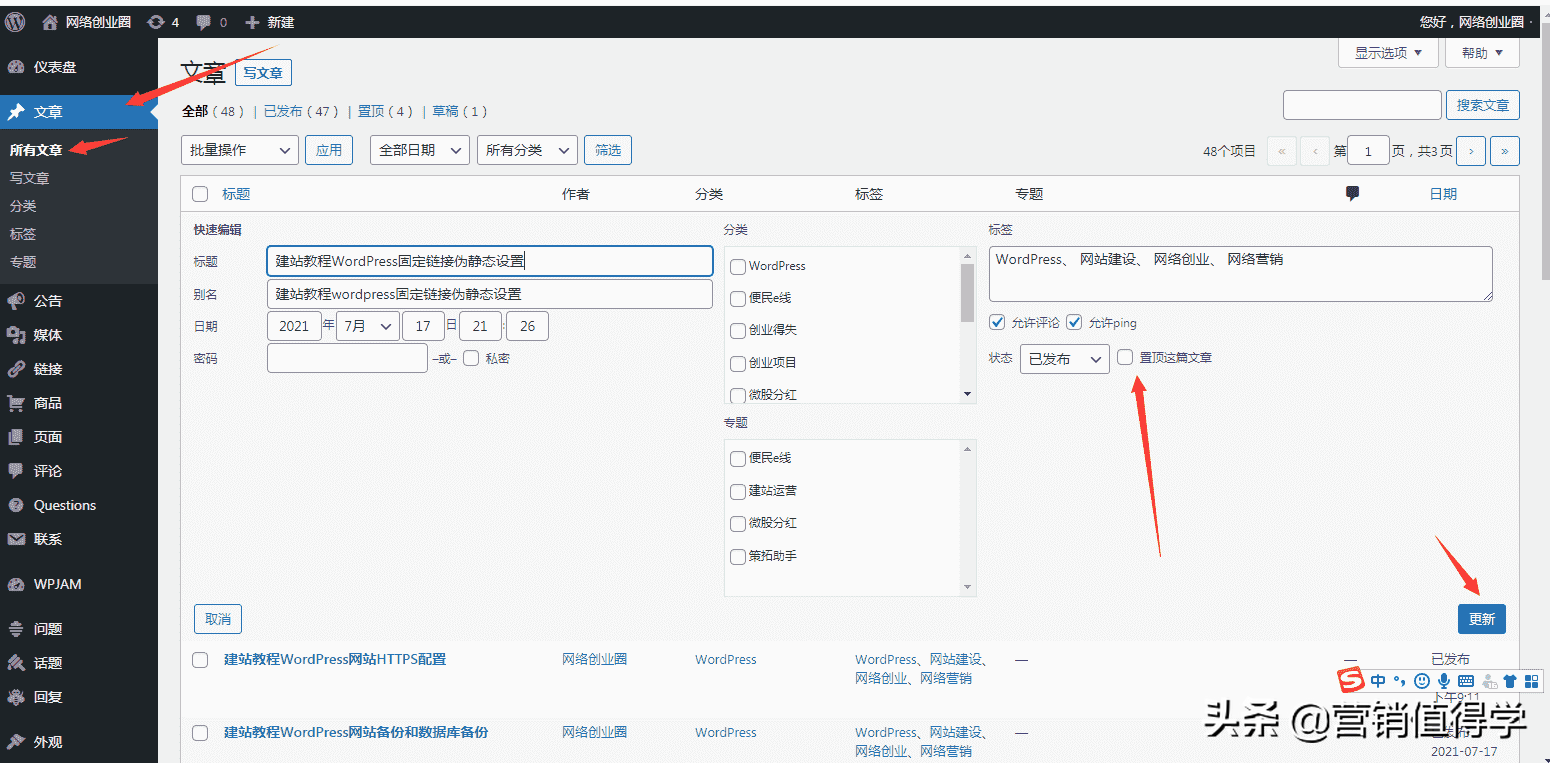The height and width of the screenshot is (763, 1550).
Task: Open the 媒体 media icon
Action: [16, 335]
